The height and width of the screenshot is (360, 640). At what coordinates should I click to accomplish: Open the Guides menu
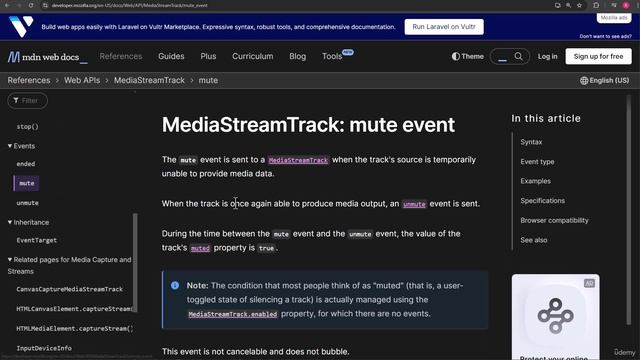[x=171, y=56]
